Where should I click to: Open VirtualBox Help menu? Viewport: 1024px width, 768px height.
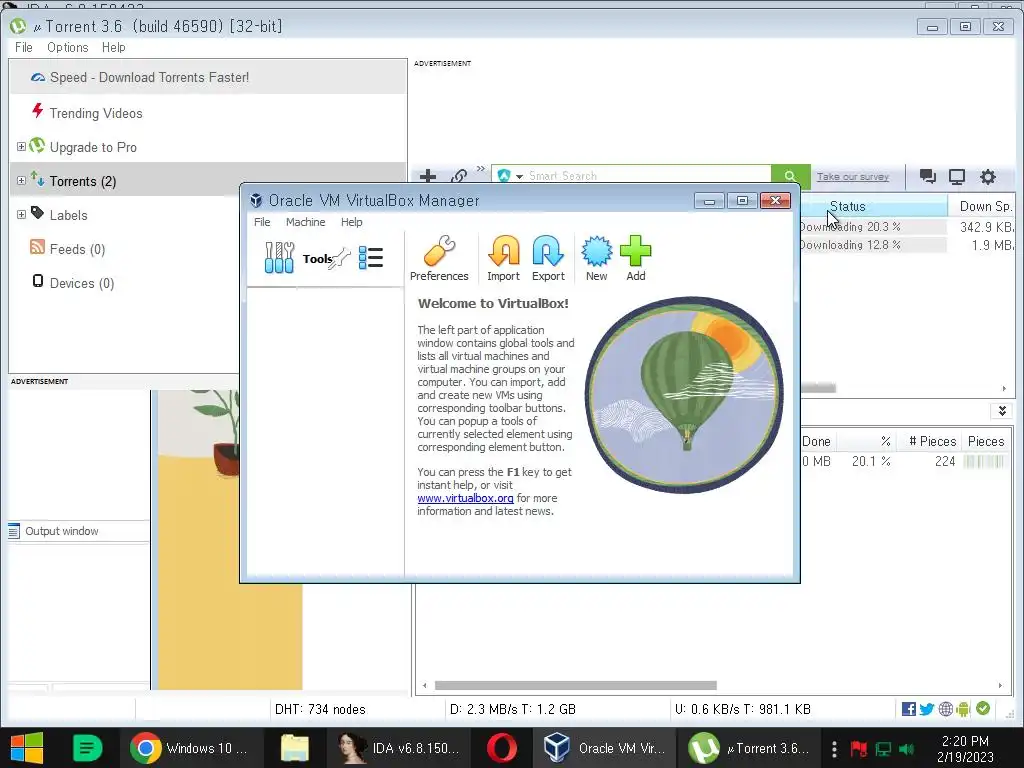(351, 222)
